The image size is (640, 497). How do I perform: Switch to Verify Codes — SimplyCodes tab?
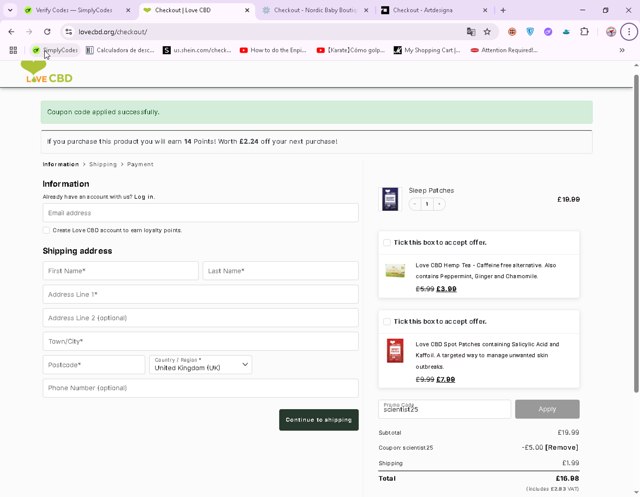point(73,10)
